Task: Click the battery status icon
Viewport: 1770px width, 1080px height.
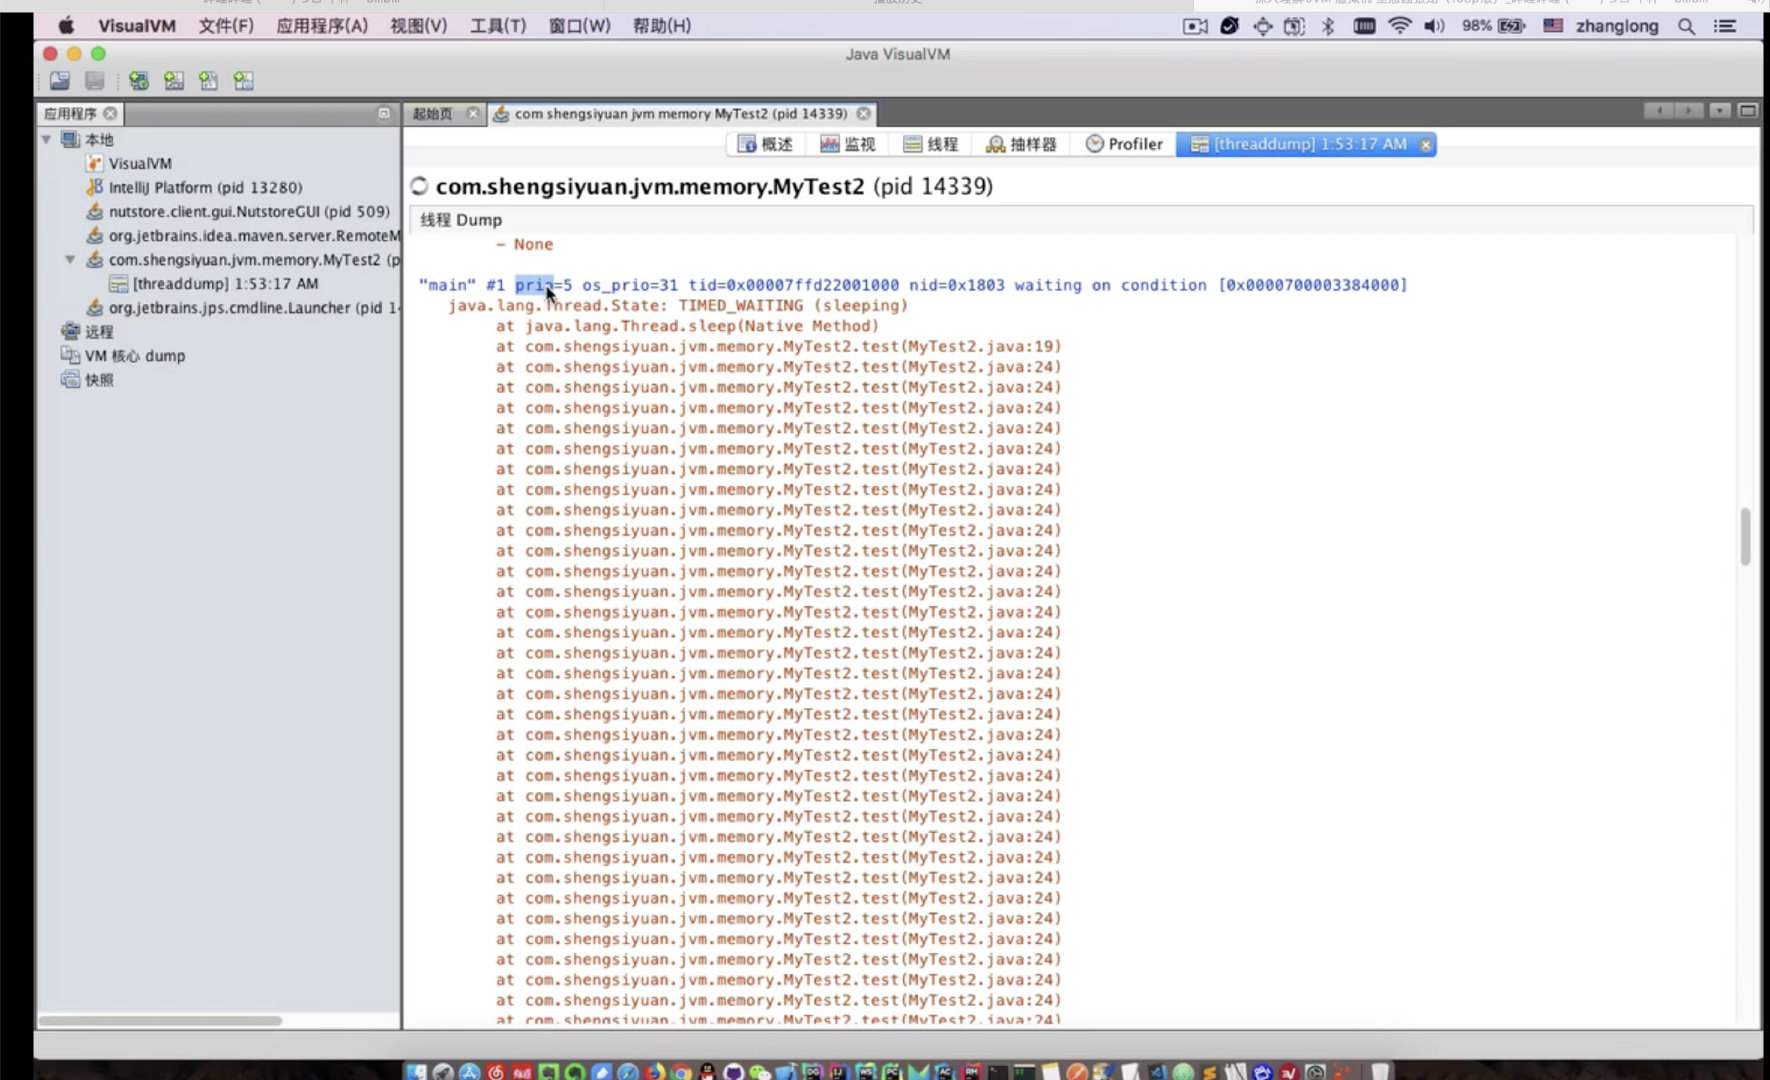Action: tap(1511, 26)
